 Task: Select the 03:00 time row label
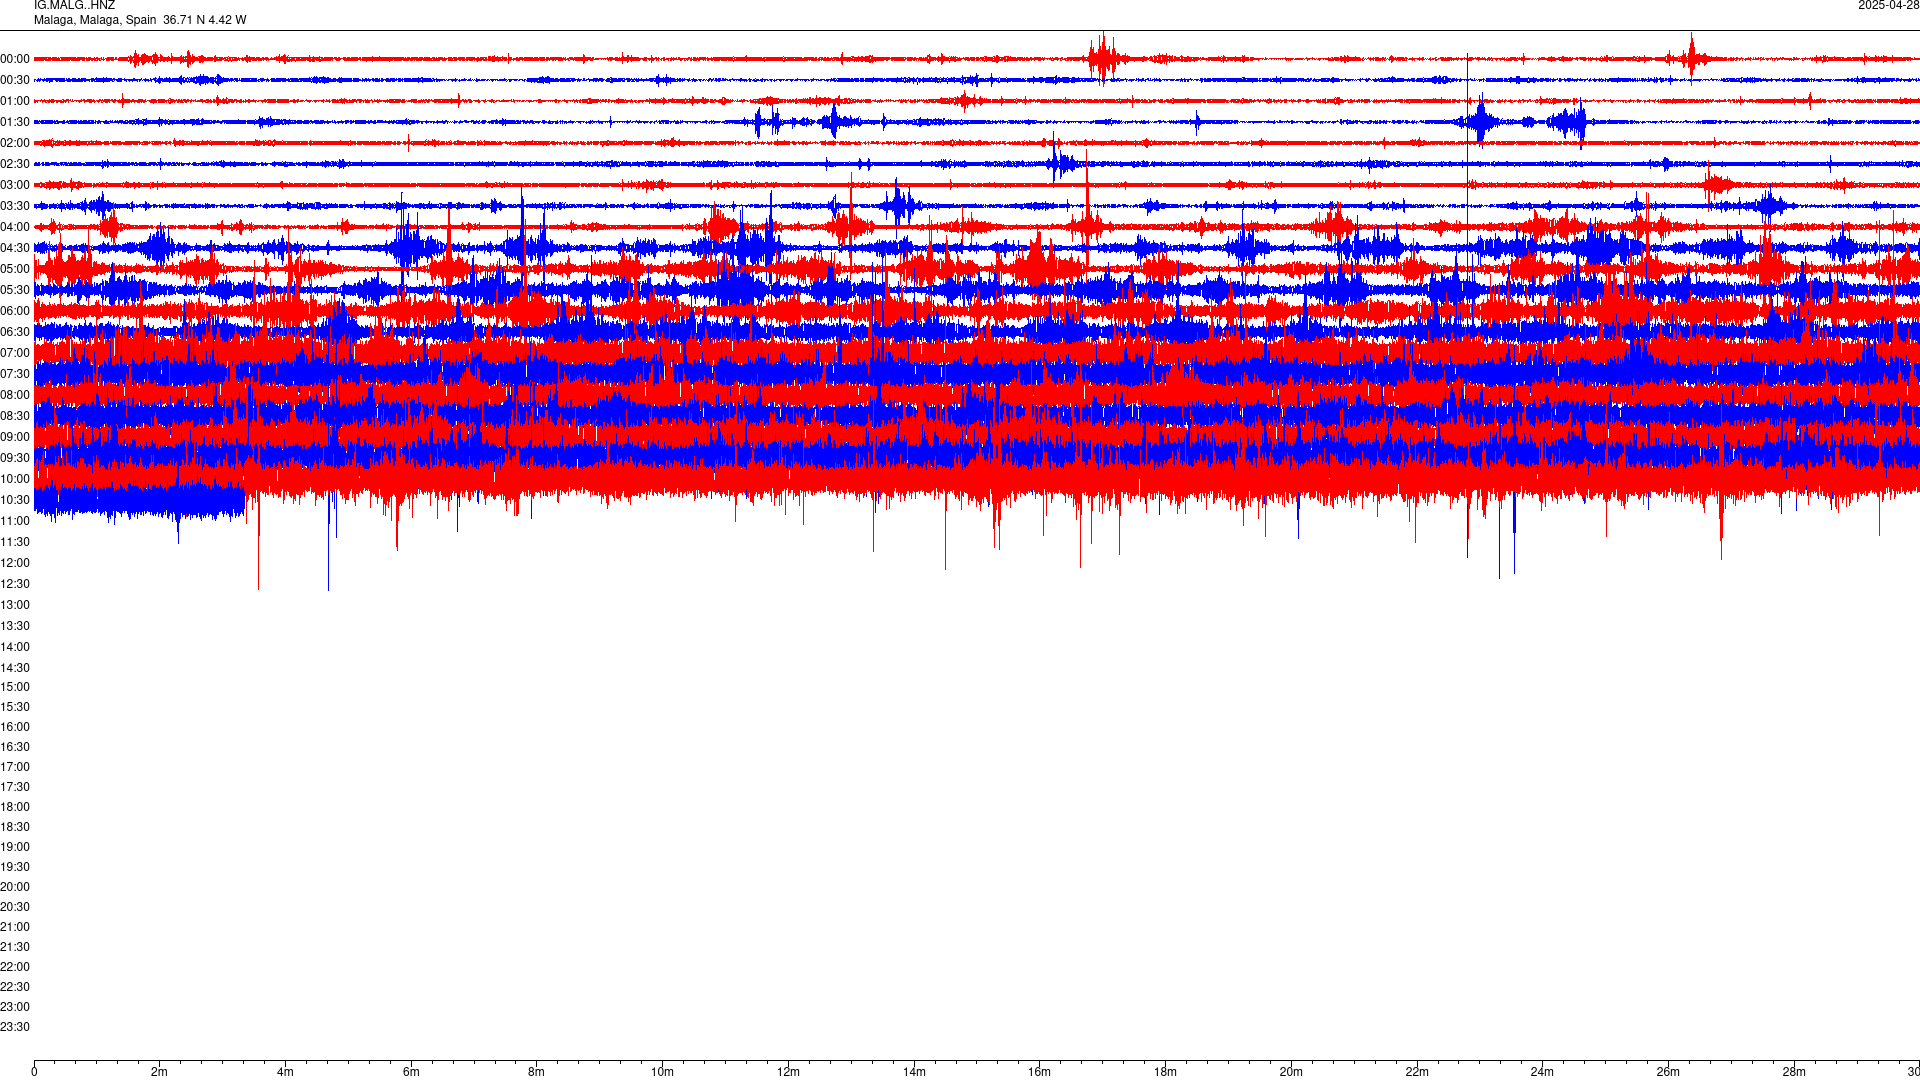(x=15, y=185)
